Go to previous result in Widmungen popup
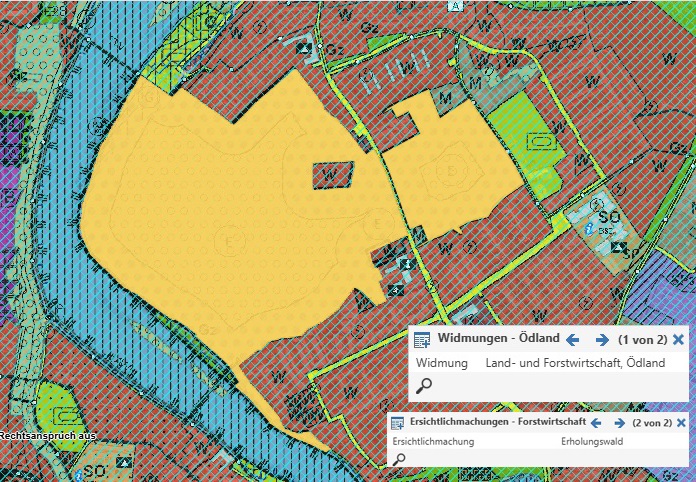 (573, 340)
